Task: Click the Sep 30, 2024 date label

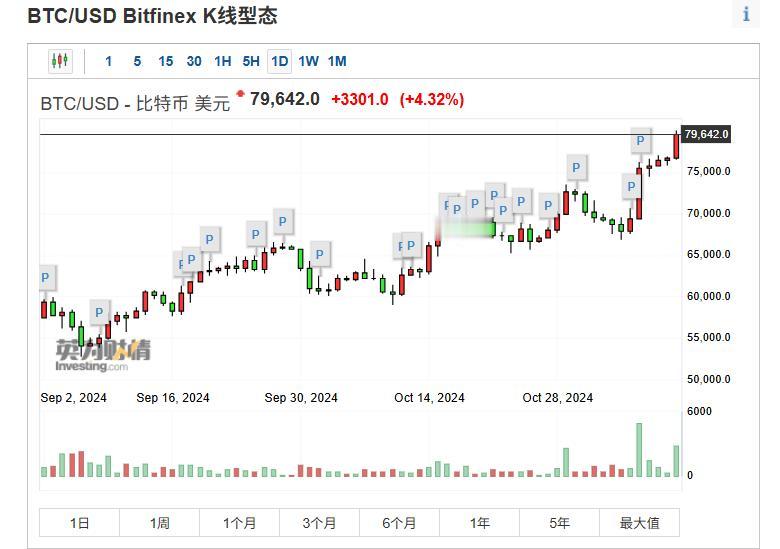Action: [x=301, y=398]
